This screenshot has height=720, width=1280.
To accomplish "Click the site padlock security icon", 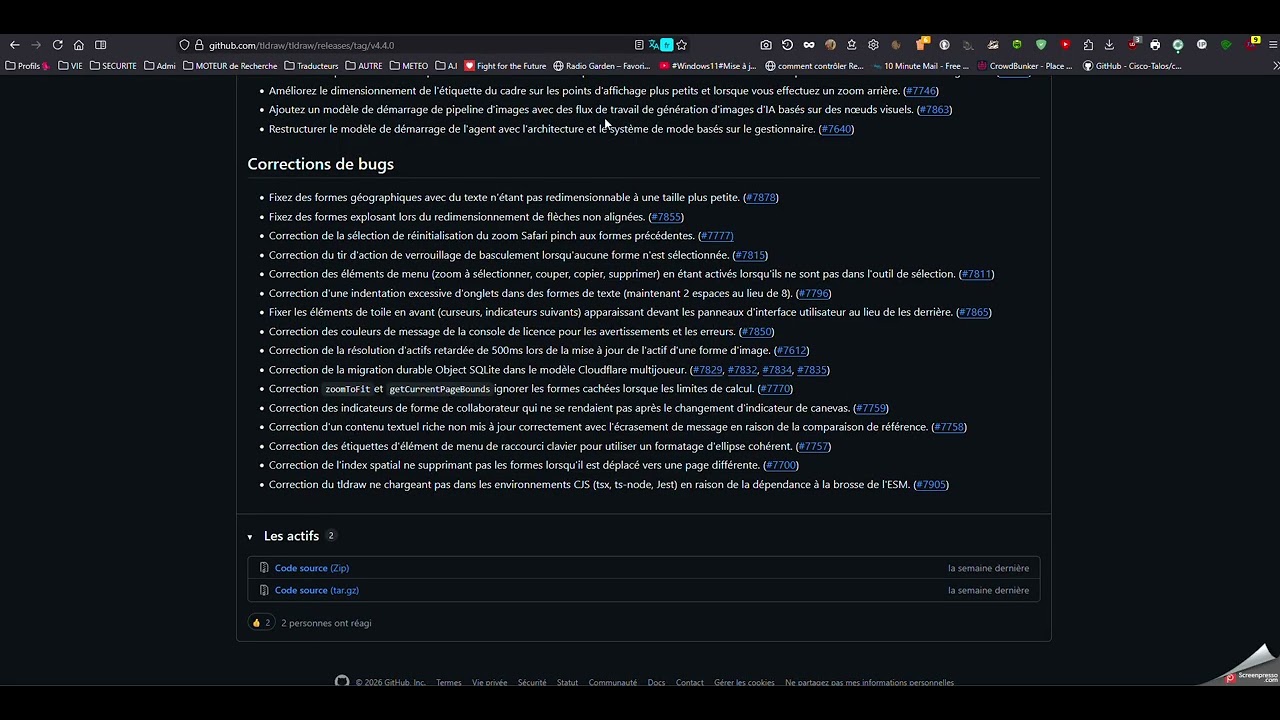I will click(x=198, y=45).
